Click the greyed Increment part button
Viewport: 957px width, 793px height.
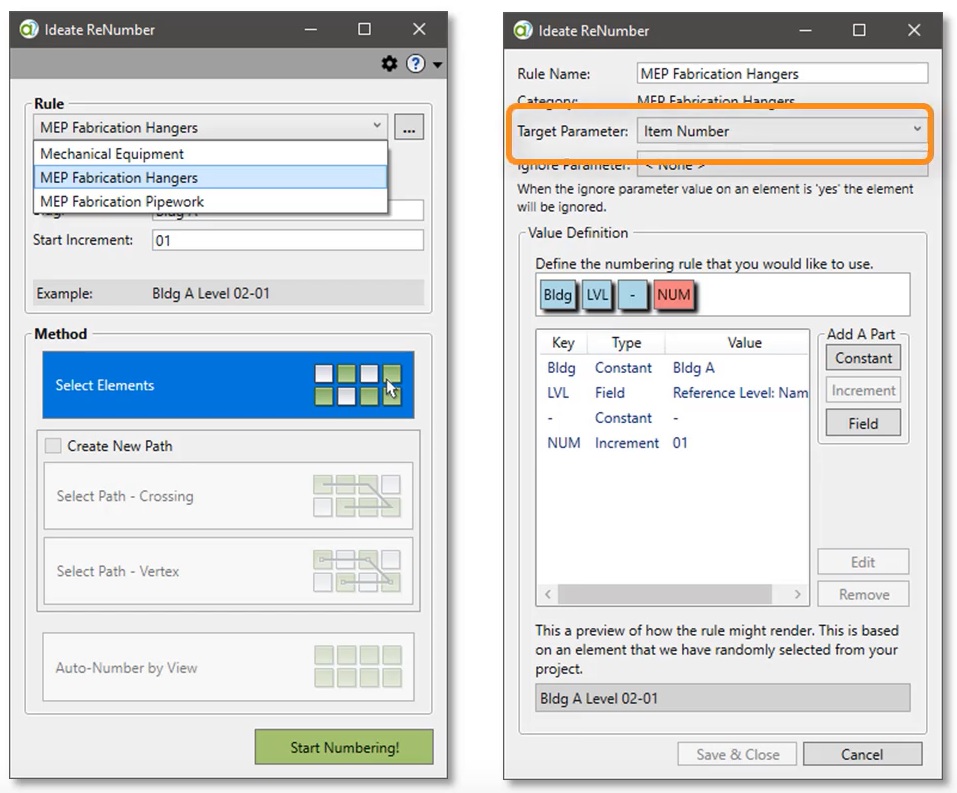[863, 390]
